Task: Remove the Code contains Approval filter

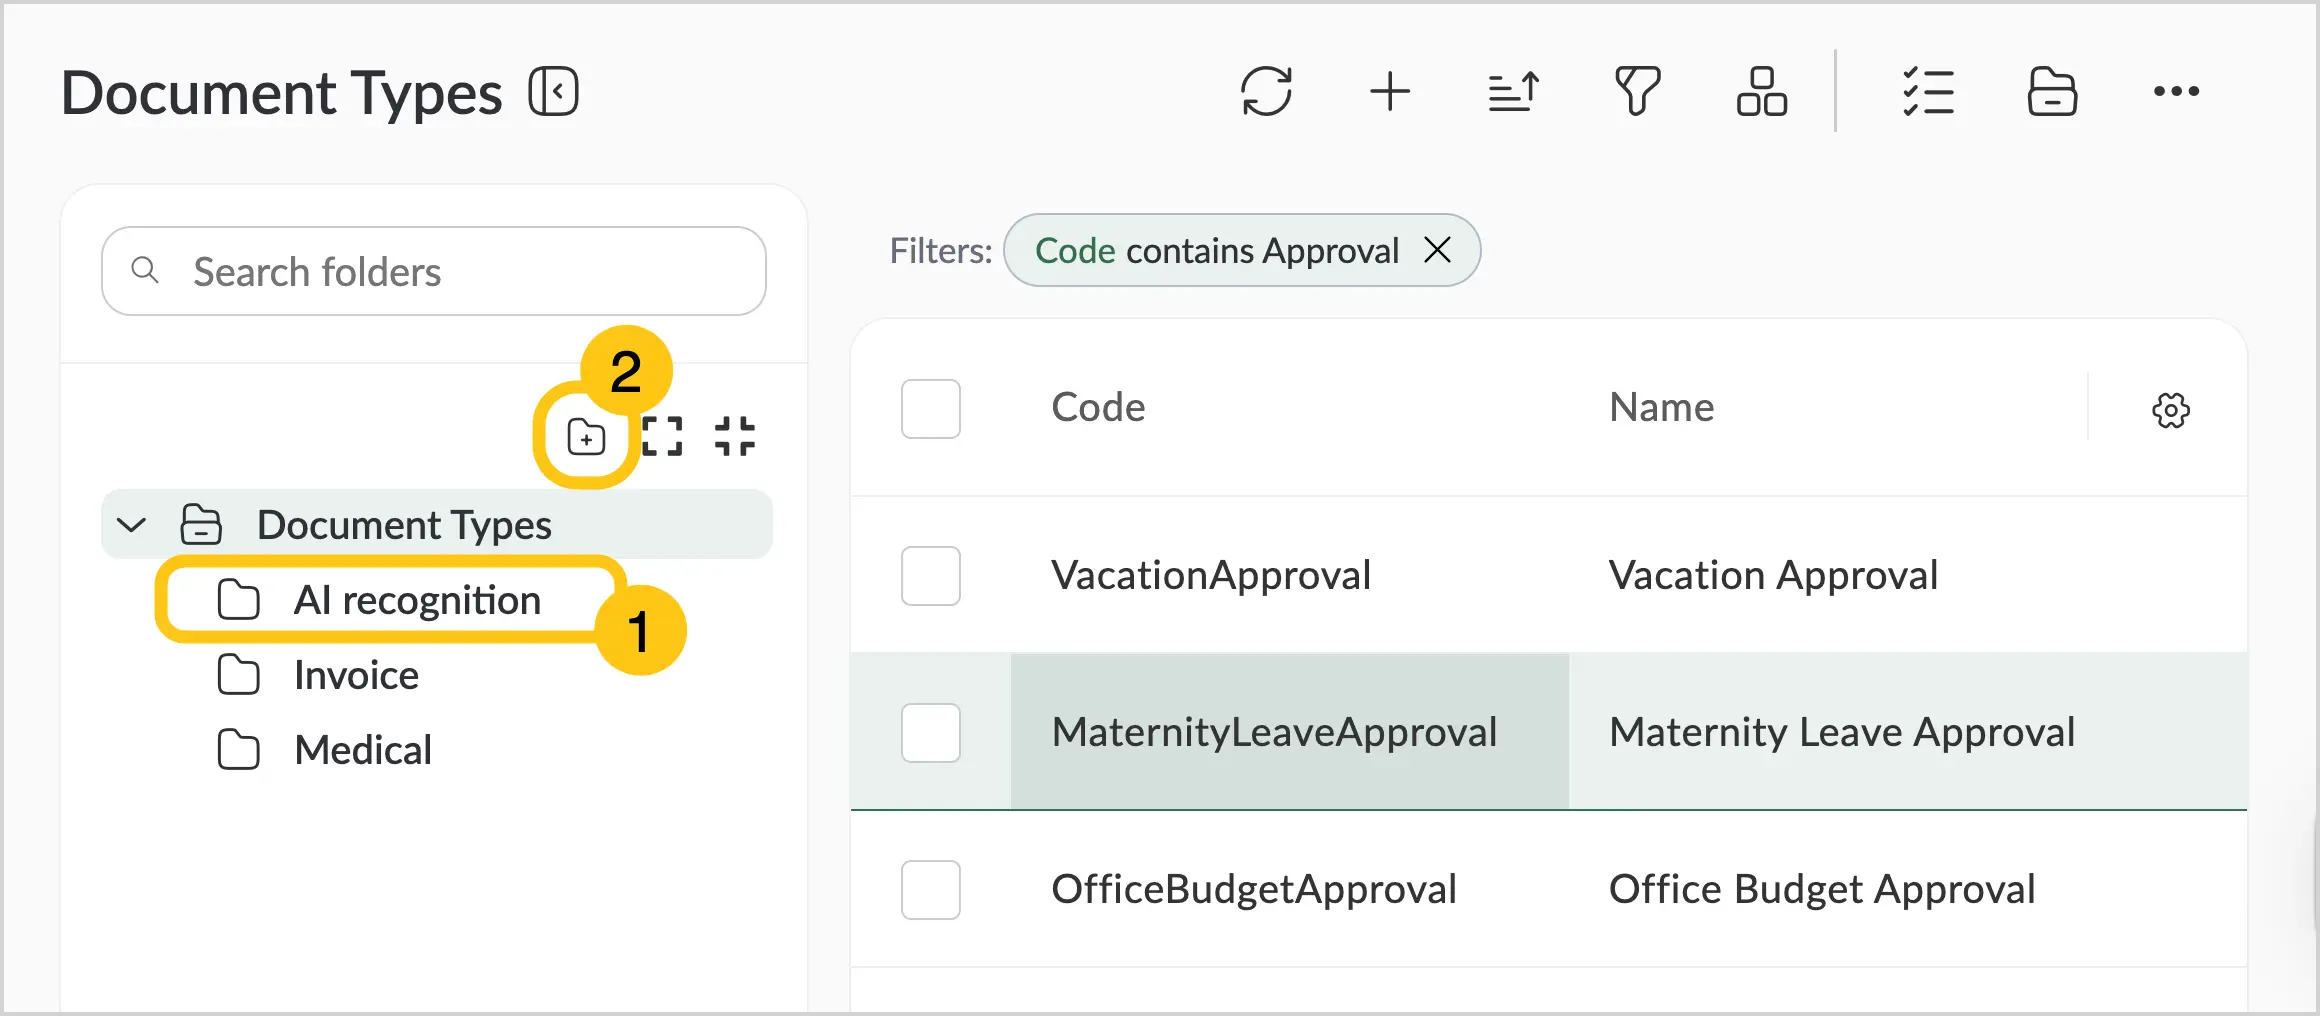Action: point(1437,250)
